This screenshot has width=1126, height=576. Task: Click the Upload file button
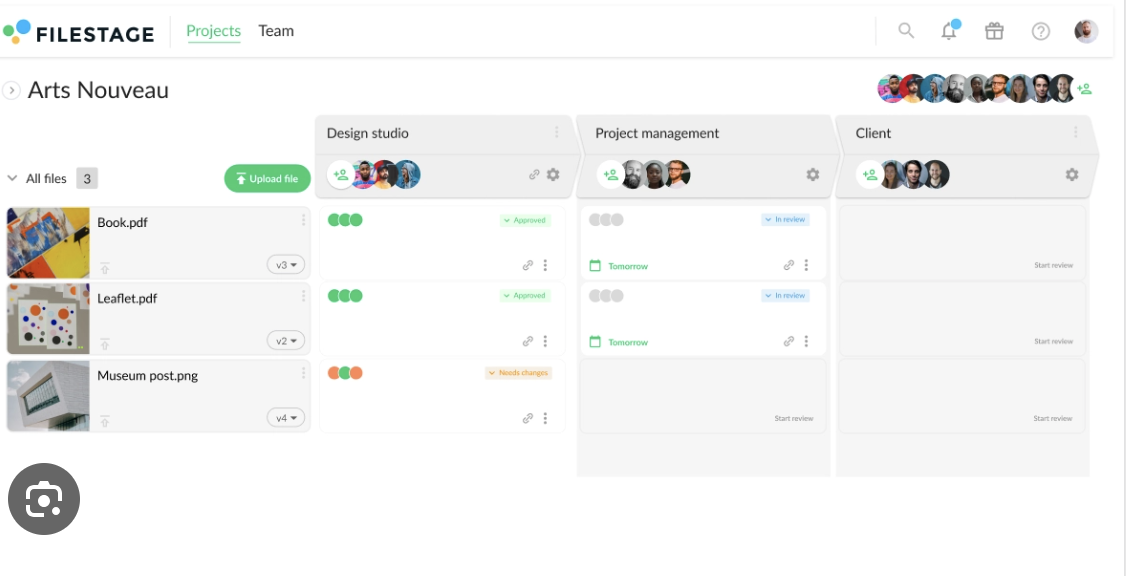tap(267, 179)
